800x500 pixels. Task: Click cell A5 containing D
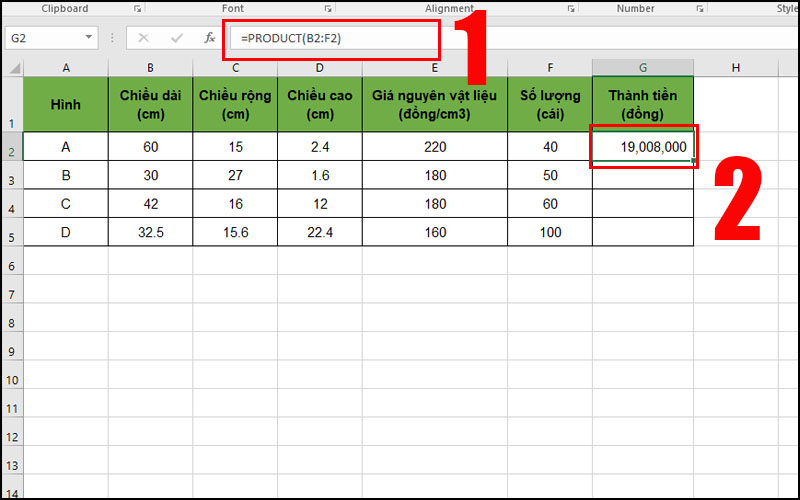(x=66, y=232)
